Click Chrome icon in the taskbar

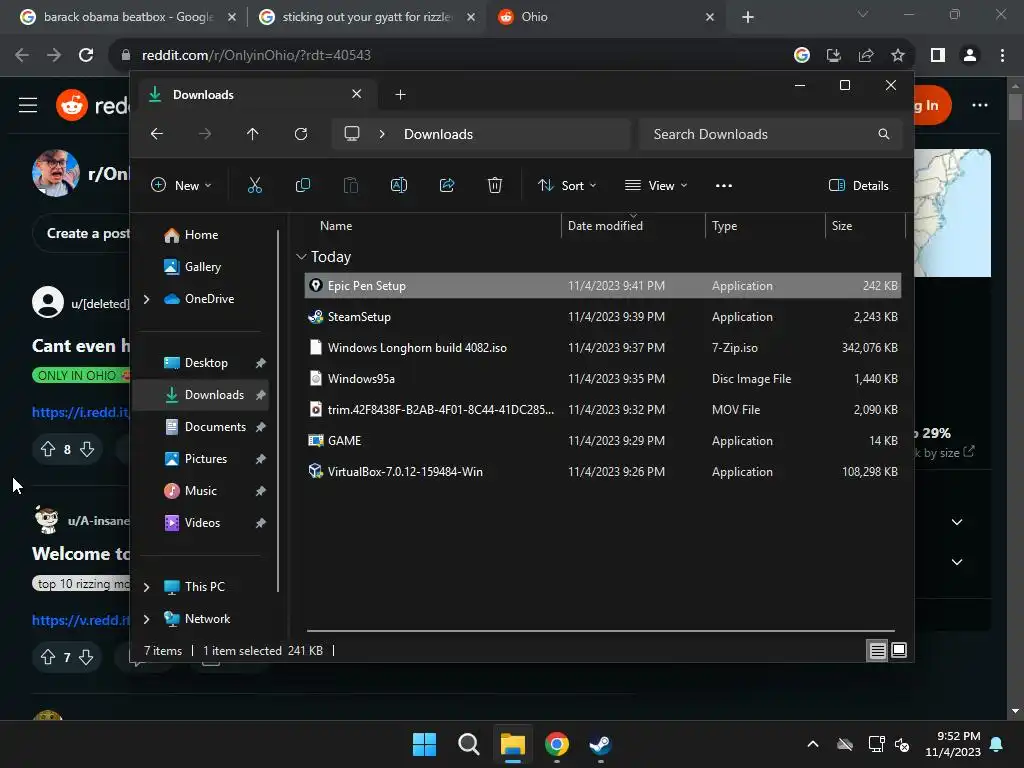click(x=556, y=744)
